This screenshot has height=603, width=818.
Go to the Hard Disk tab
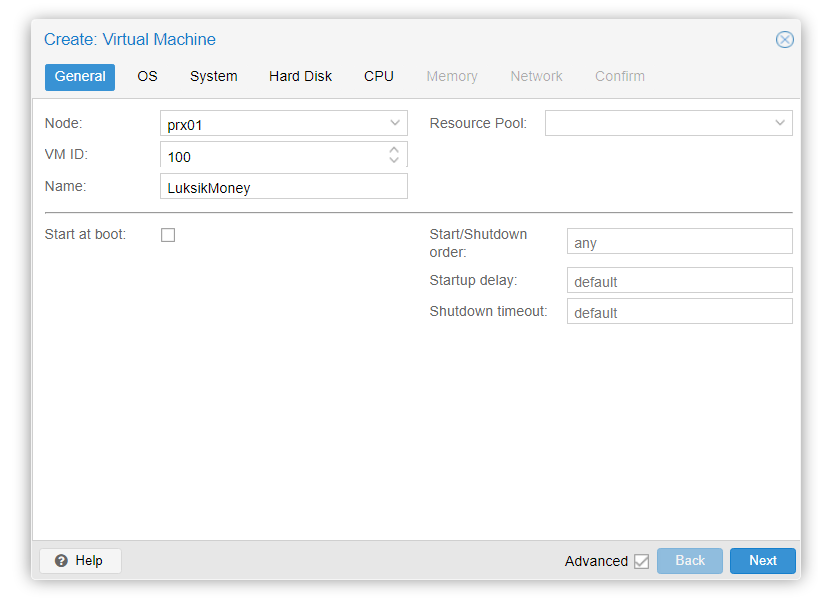[300, 77]
